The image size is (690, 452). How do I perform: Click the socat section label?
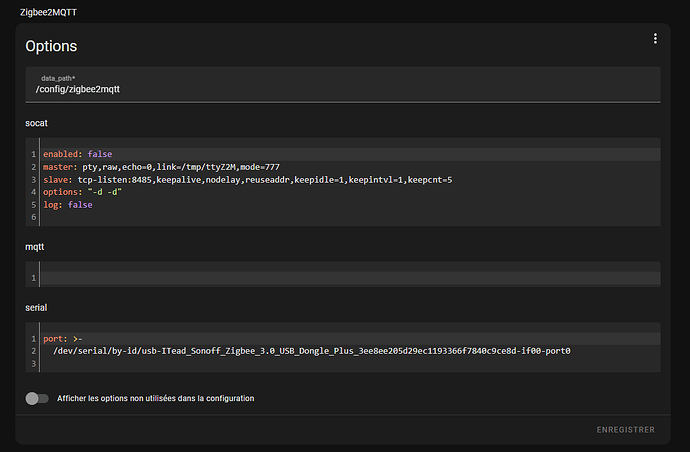[36, 123]
